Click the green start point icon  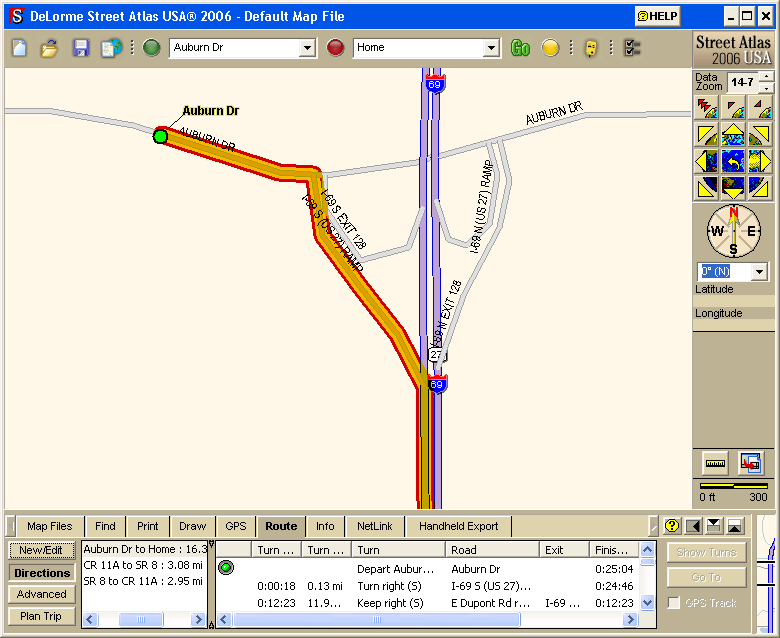[x=152, y=48]
